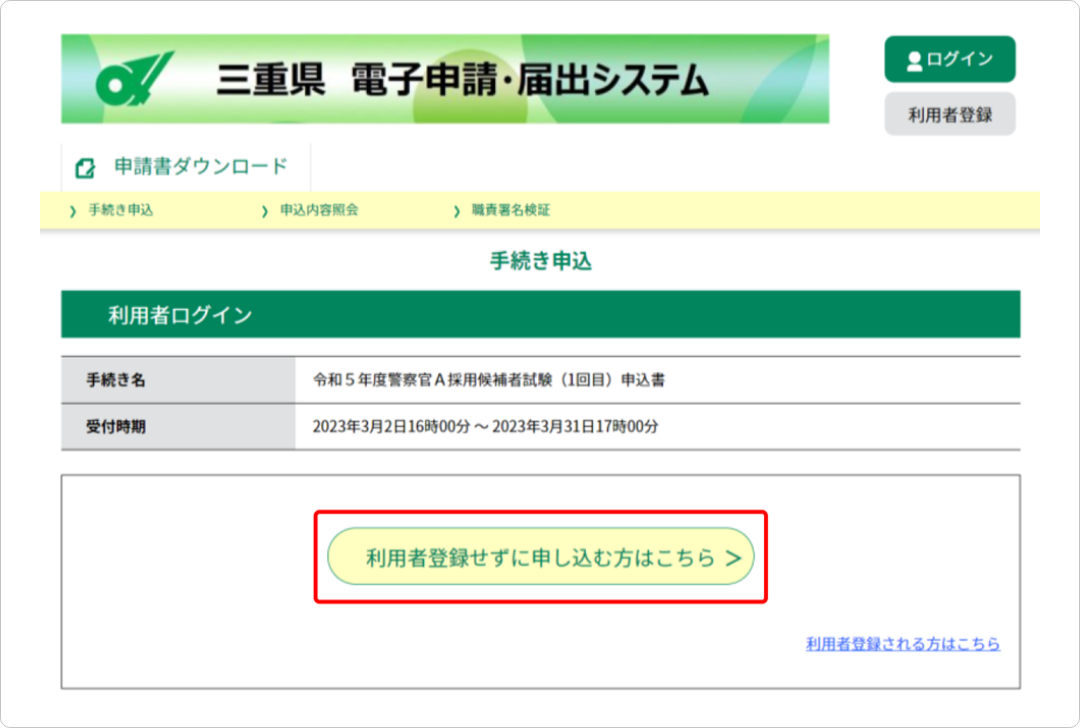Click the 三重県 電子申請・届出システム banner title
The height and width of the screenshot is (728, 1080).
[x=462, y=81]
